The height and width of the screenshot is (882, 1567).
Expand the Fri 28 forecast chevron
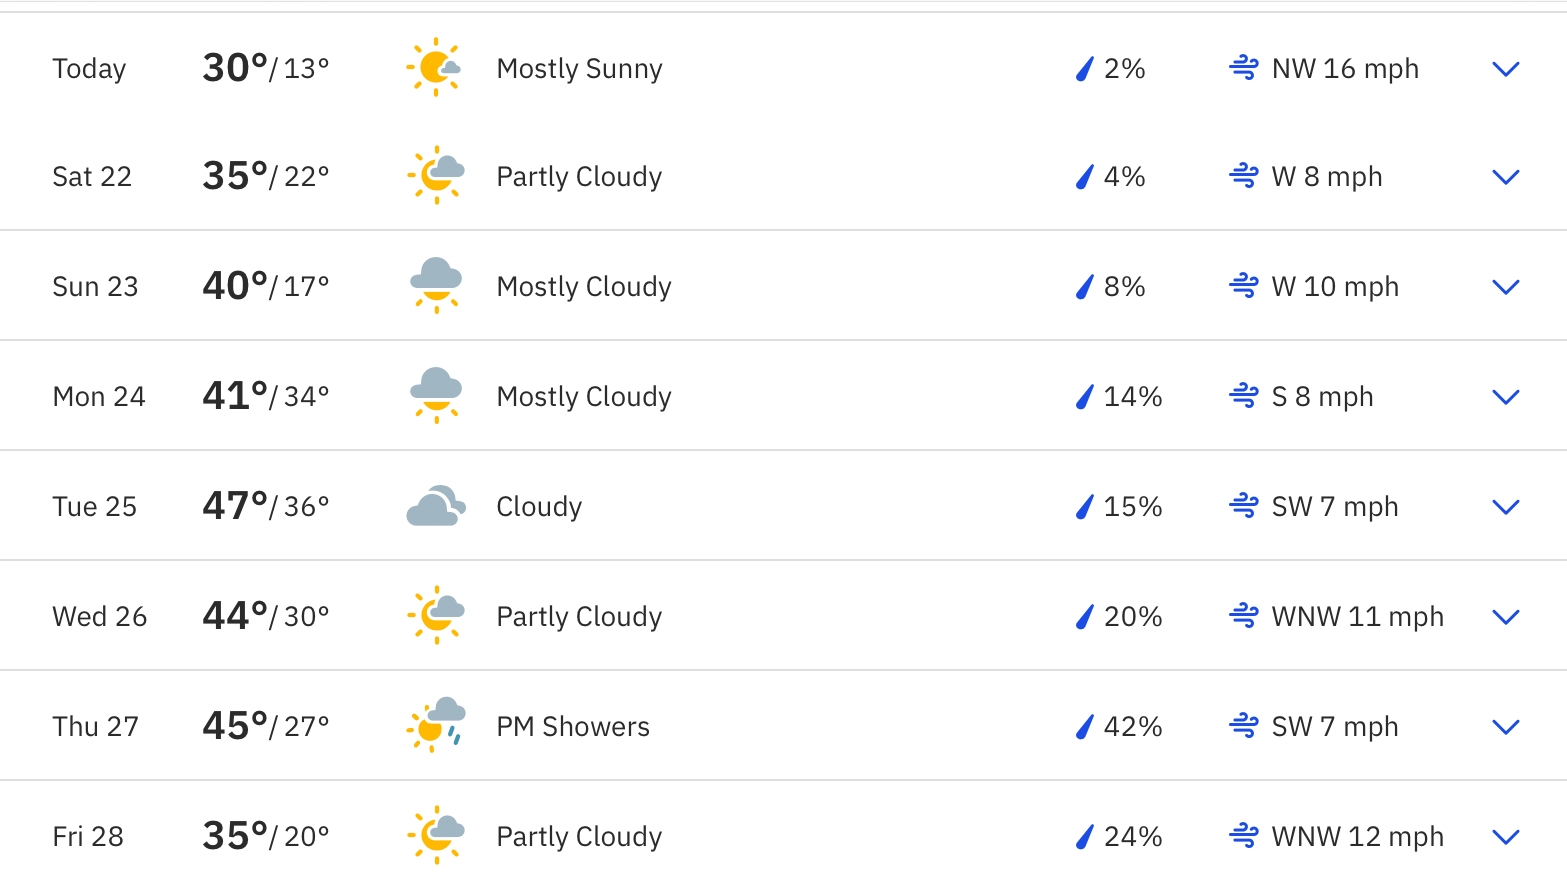click(1505, 837)
